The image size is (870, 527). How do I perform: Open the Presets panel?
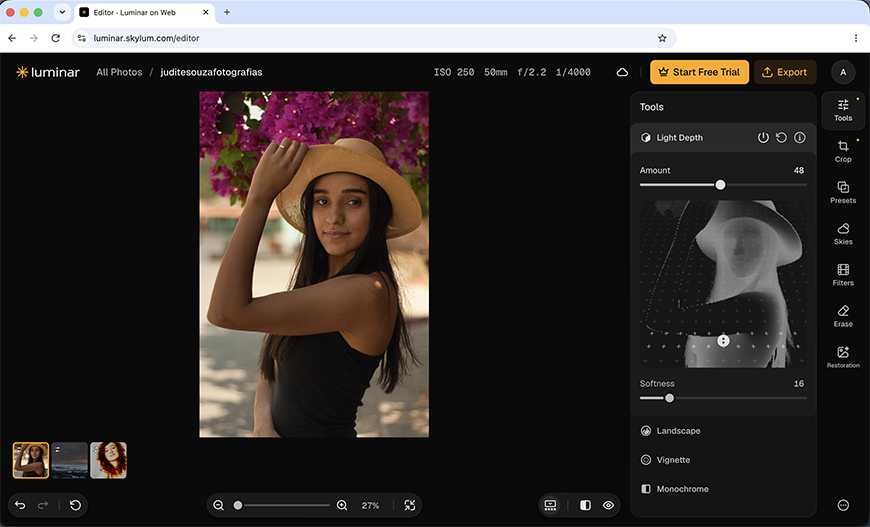point(843,192)
